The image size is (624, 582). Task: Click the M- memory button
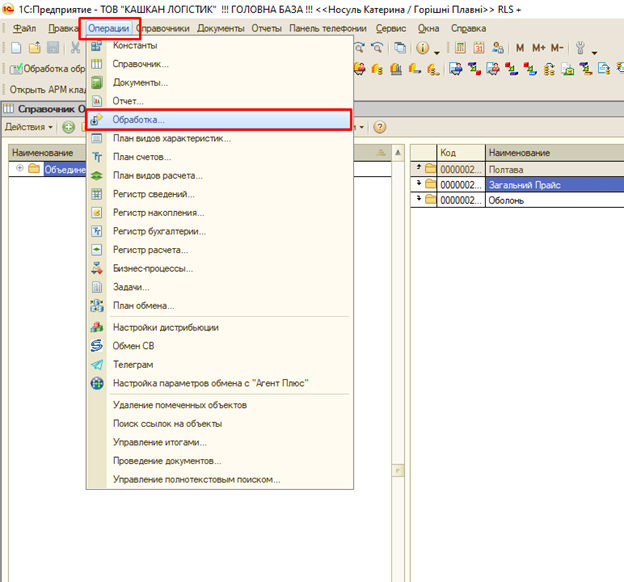(x=557, y=48)
